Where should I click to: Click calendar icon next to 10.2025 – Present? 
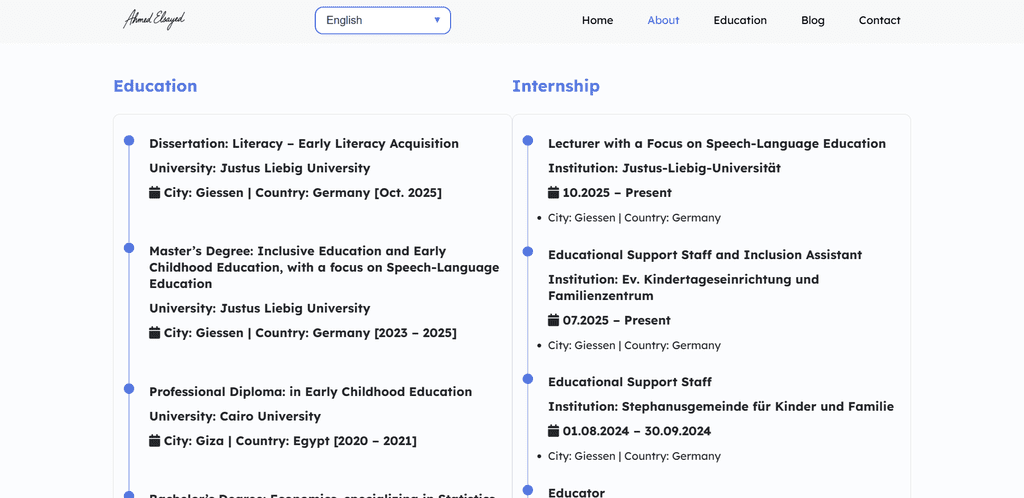(554, 192)
